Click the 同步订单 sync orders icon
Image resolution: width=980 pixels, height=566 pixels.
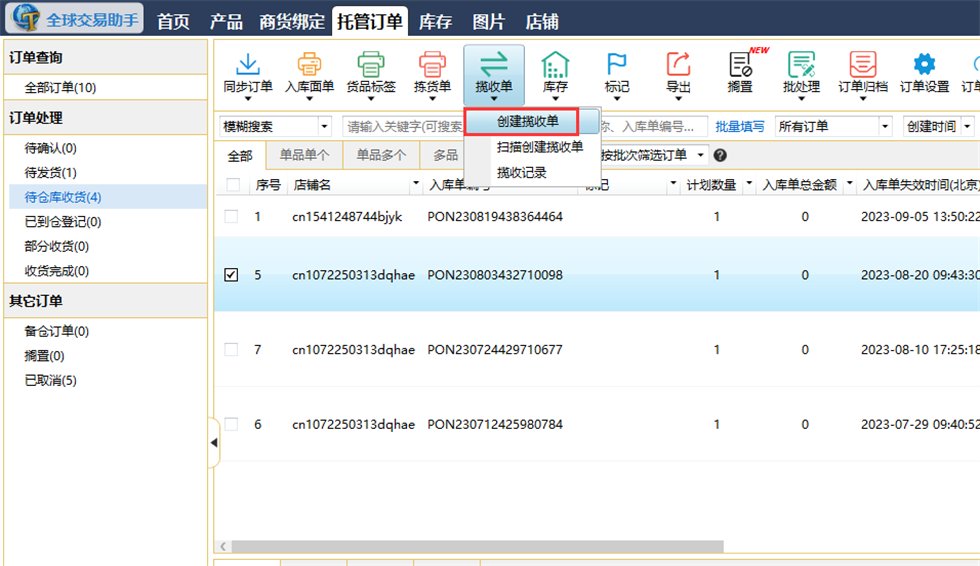click(x=248, y=64)
